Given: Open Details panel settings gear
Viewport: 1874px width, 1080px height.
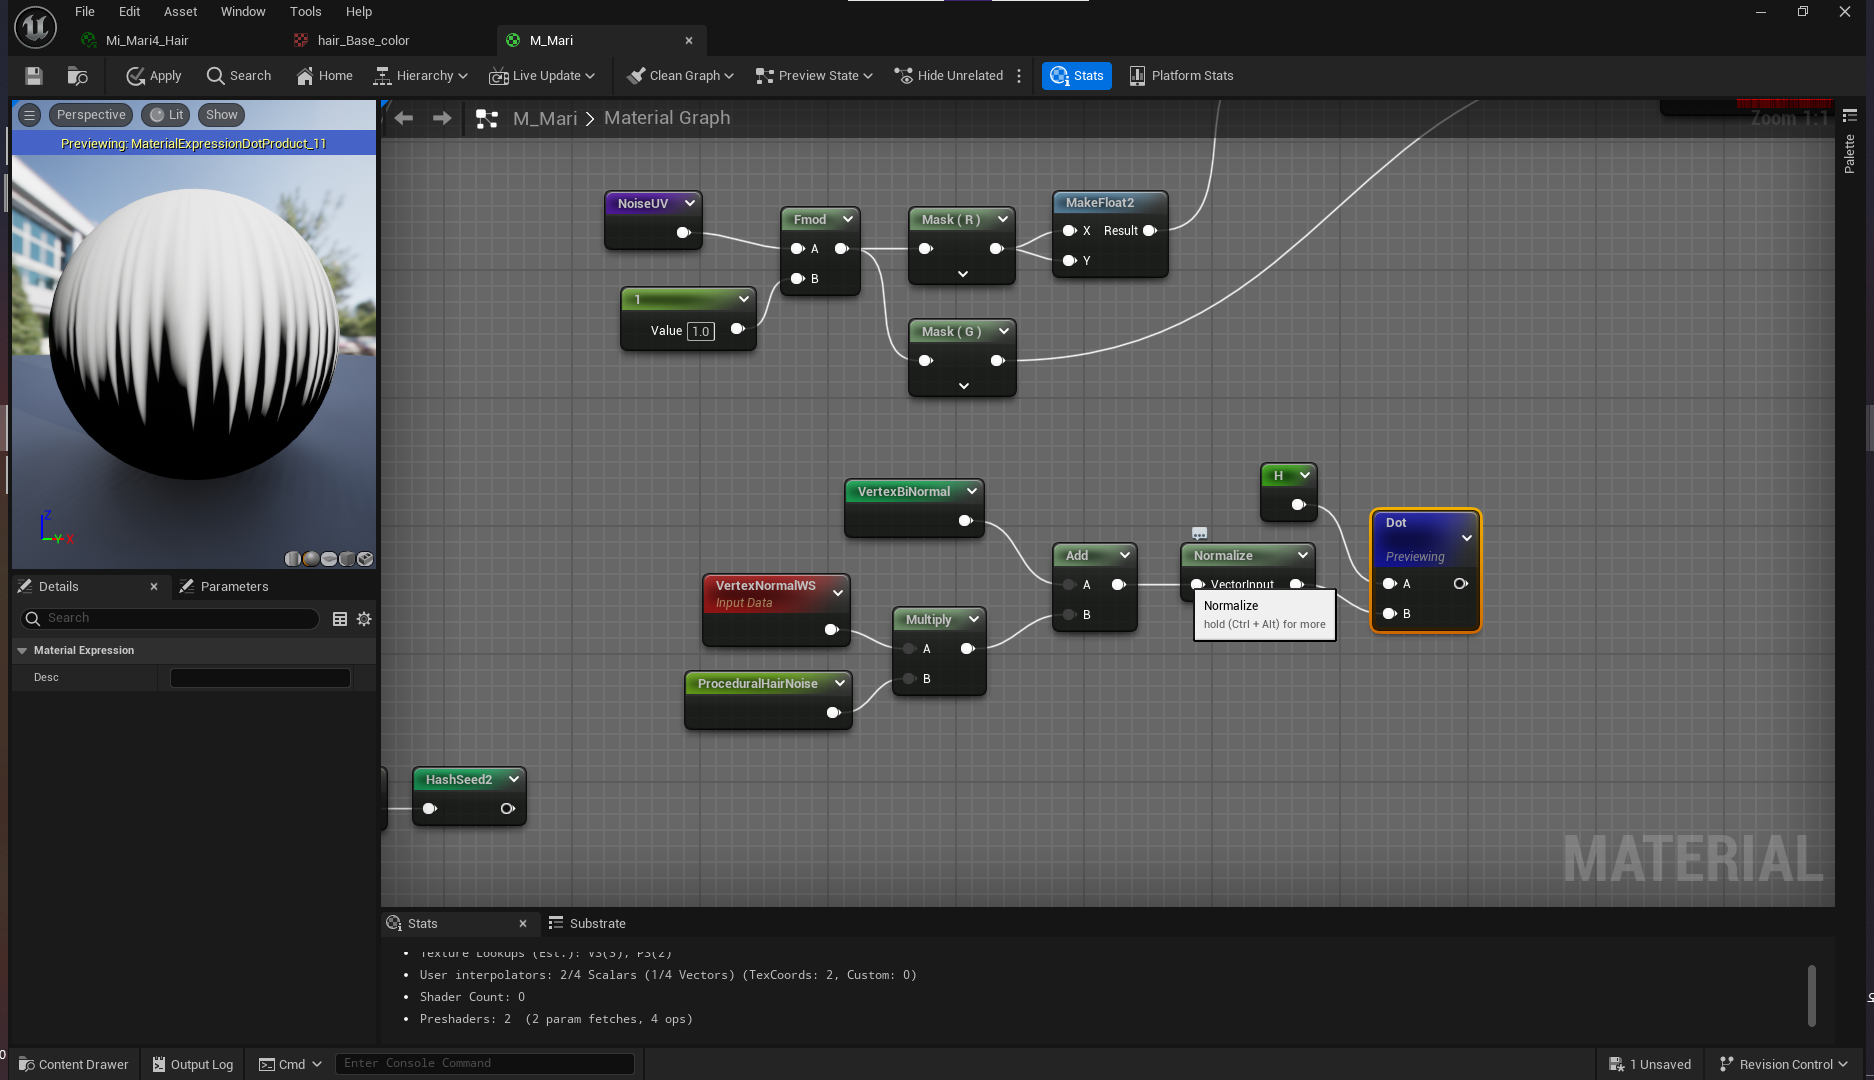Looking at the screenshot, I should tap(364, 619).
